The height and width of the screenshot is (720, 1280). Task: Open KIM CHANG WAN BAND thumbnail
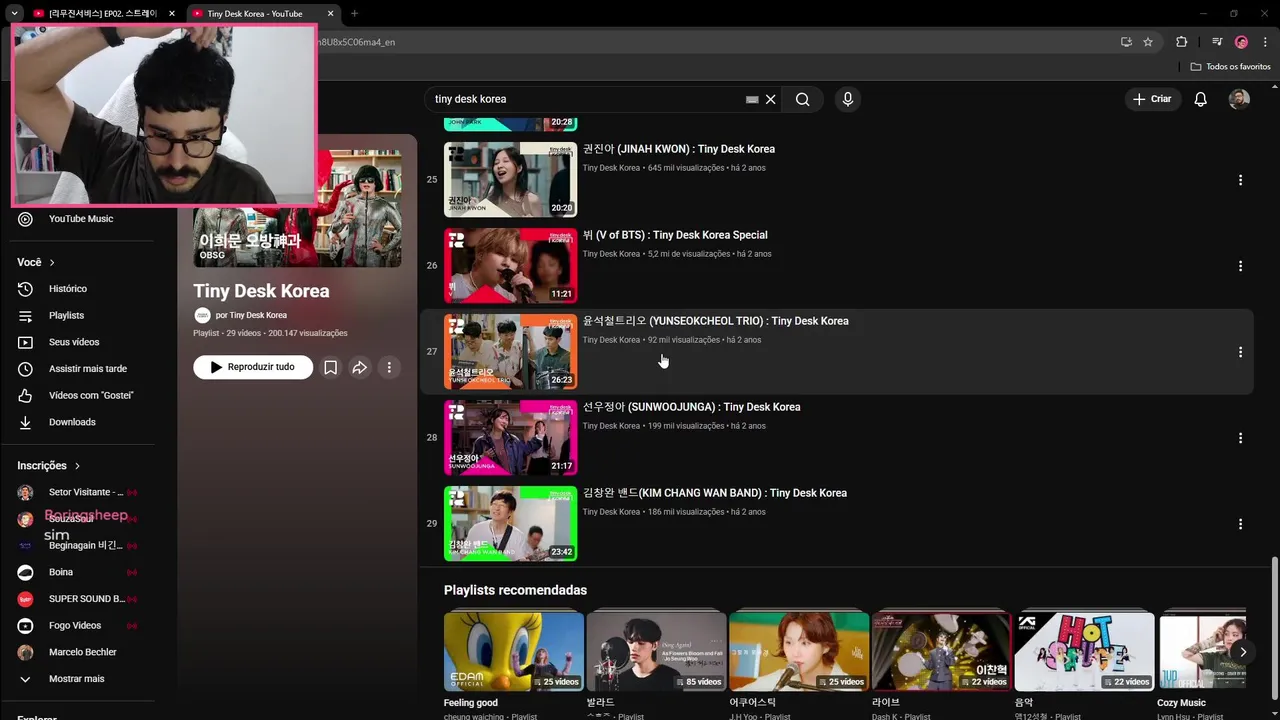point(510,524)
